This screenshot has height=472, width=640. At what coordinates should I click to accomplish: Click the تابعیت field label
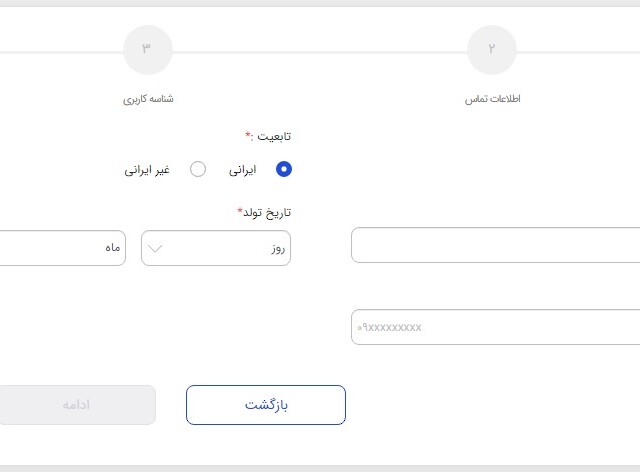267,135
